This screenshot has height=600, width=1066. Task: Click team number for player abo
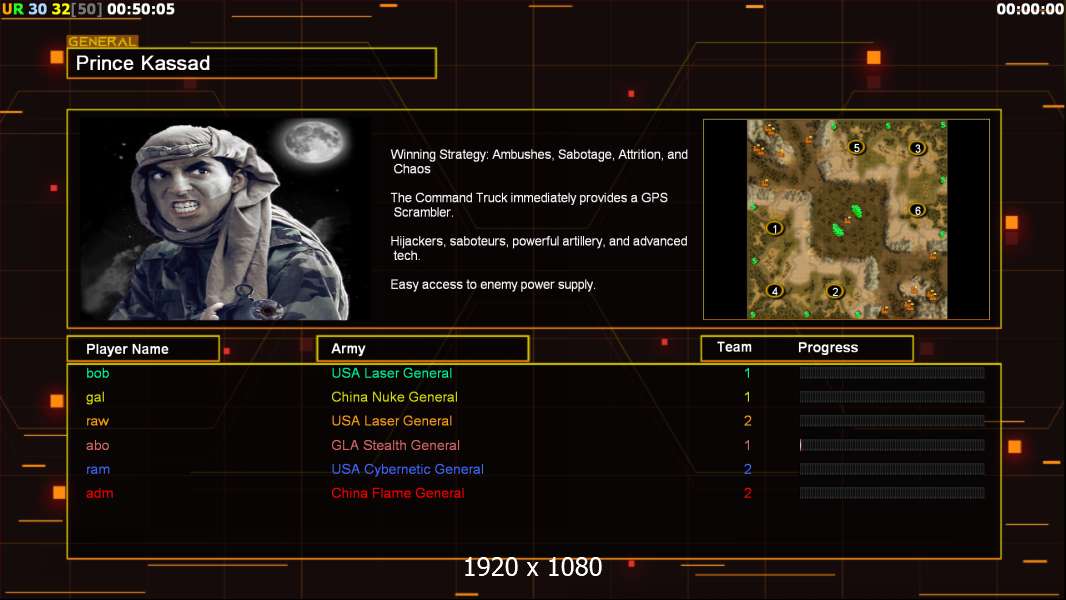(747, 445)
